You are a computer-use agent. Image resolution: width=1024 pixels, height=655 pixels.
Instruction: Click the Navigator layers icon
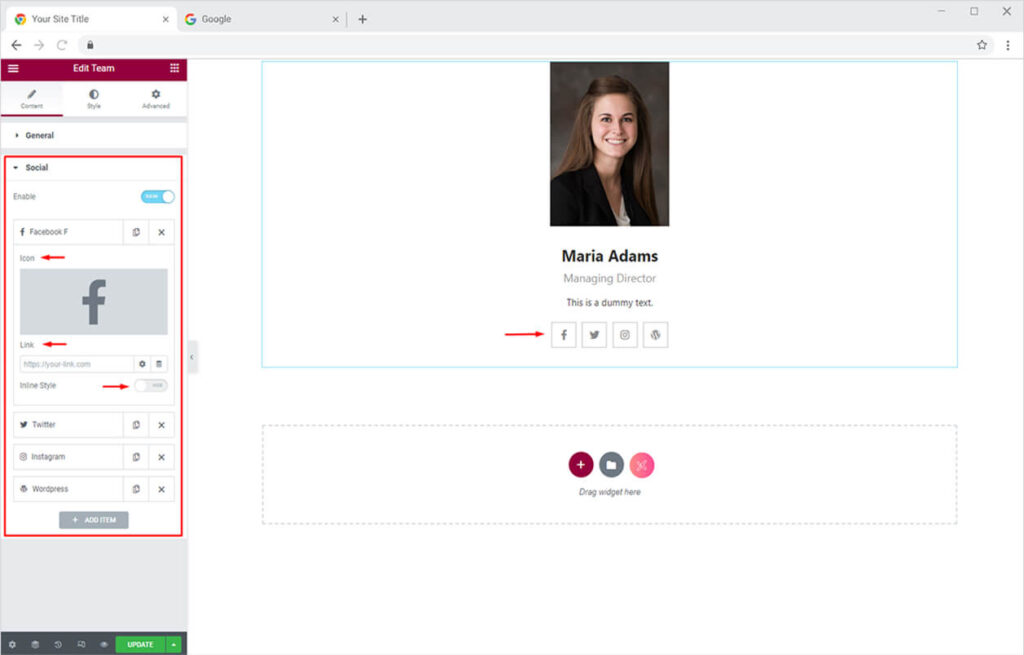pos(35,645)
